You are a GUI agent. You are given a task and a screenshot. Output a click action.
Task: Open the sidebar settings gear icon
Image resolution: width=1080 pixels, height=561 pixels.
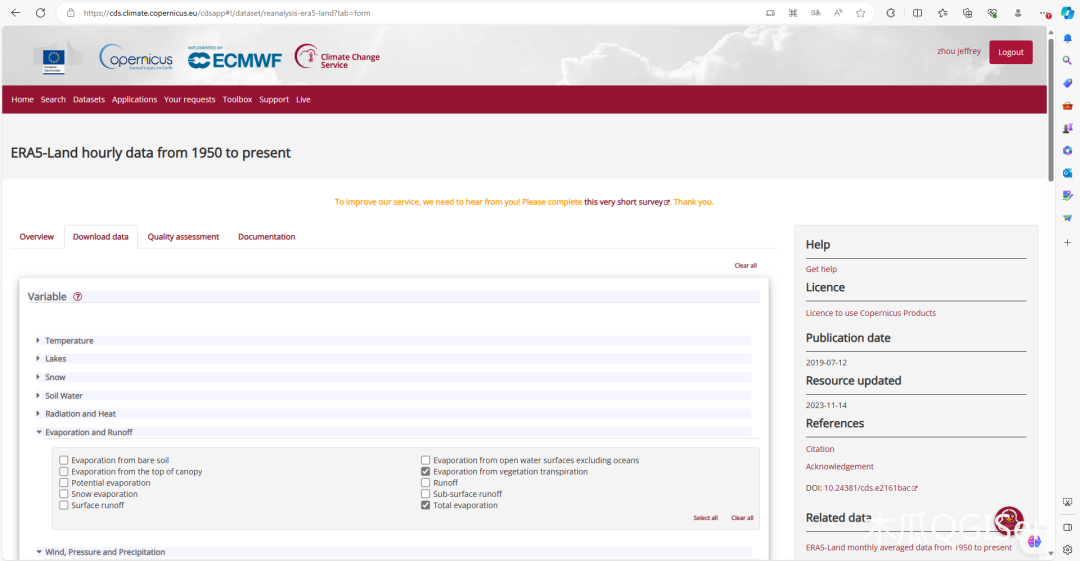coord(1068,549)
